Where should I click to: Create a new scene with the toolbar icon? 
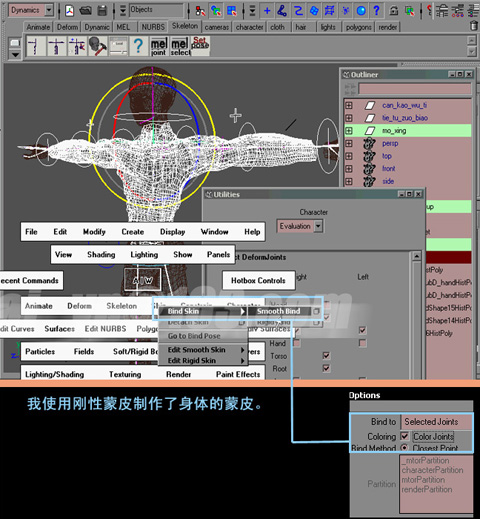point(69,11)
